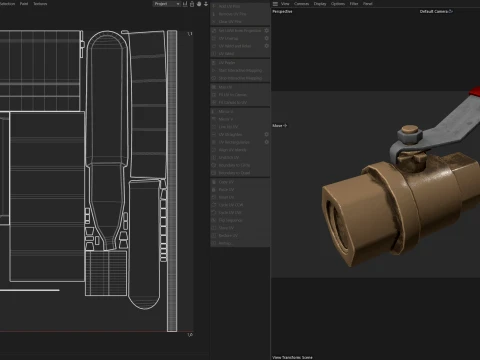Viewport: 480px width, 360px height.
Task: Open settings gear beside UV Straighten
Action: tap(266, 134)
